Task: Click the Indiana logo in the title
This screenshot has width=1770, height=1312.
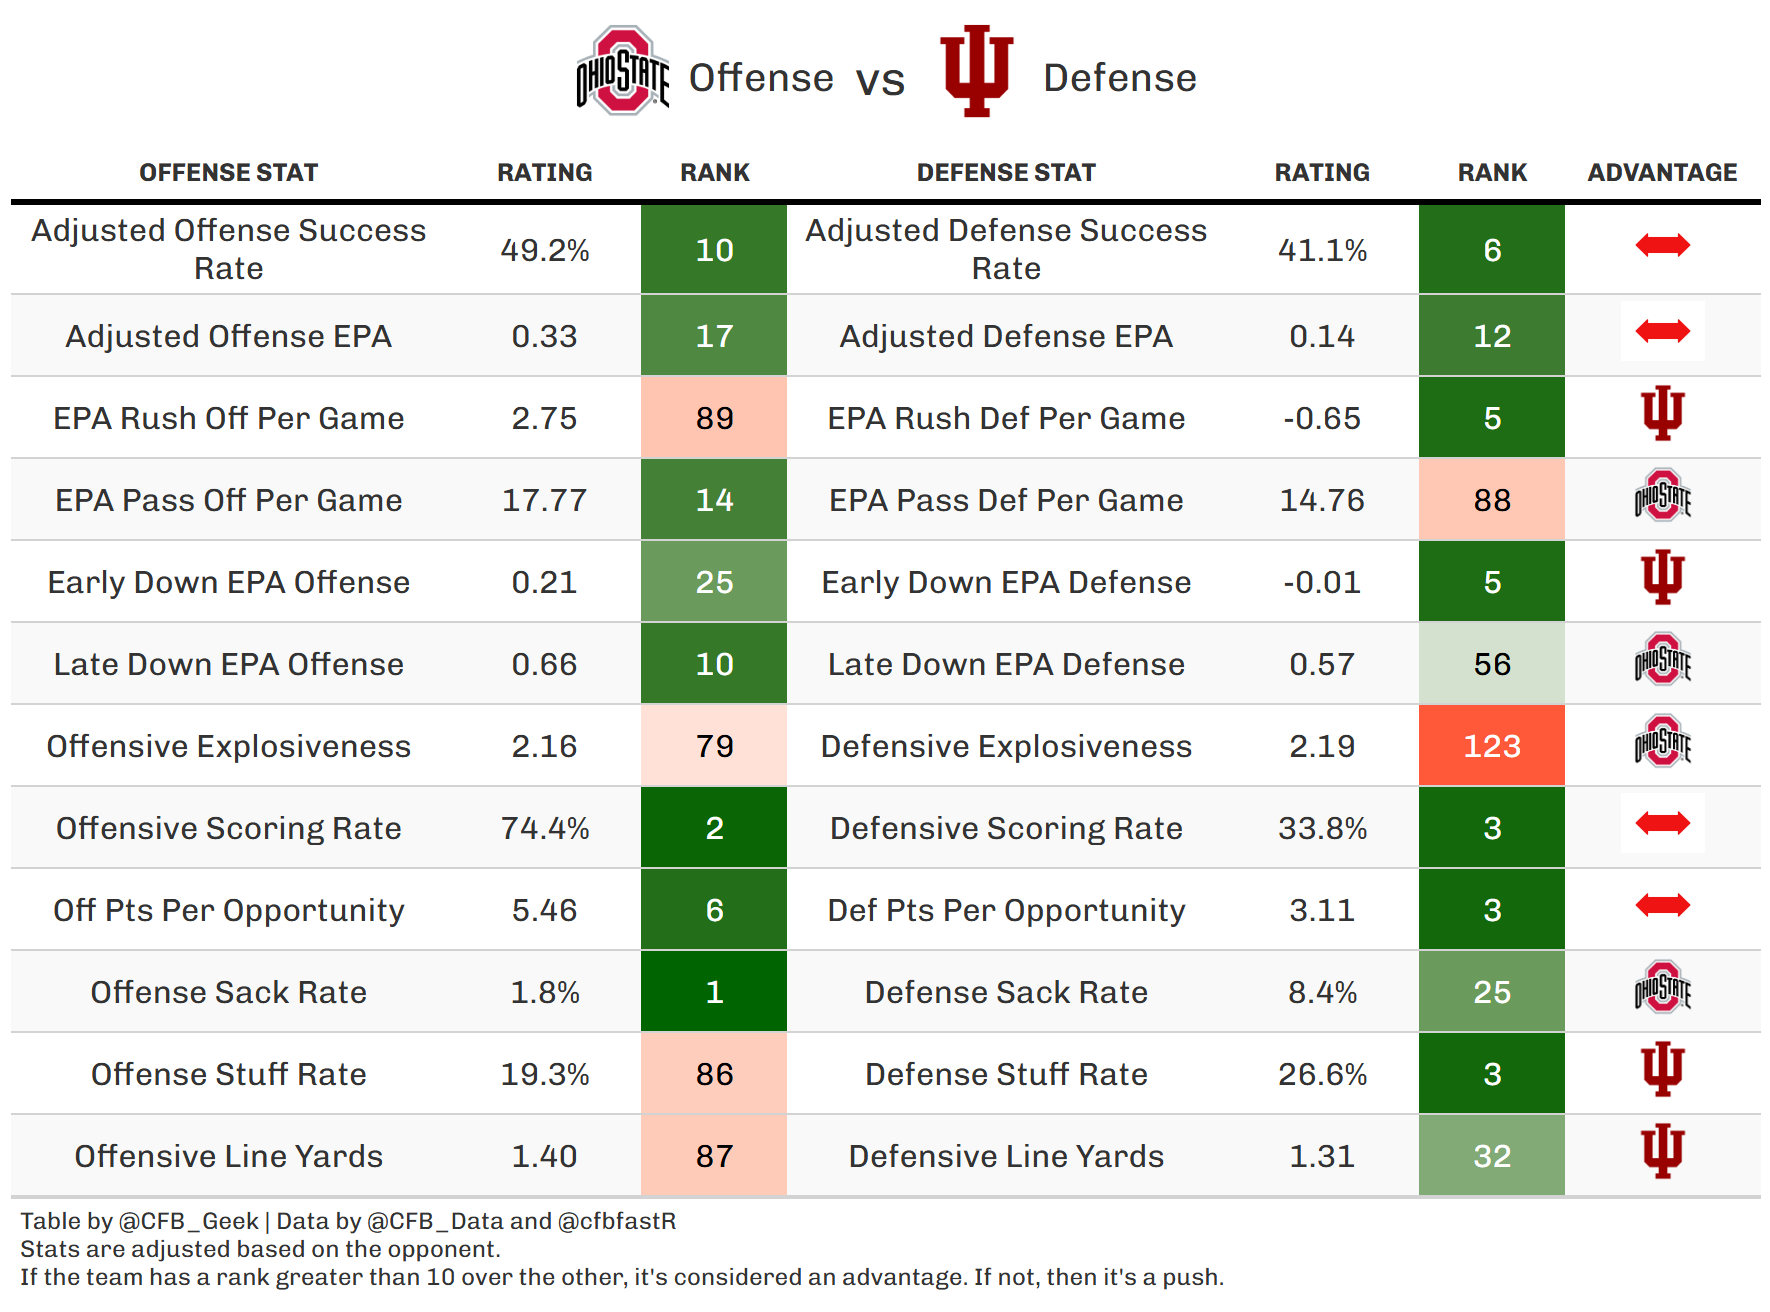Action: tap(976, 70)
